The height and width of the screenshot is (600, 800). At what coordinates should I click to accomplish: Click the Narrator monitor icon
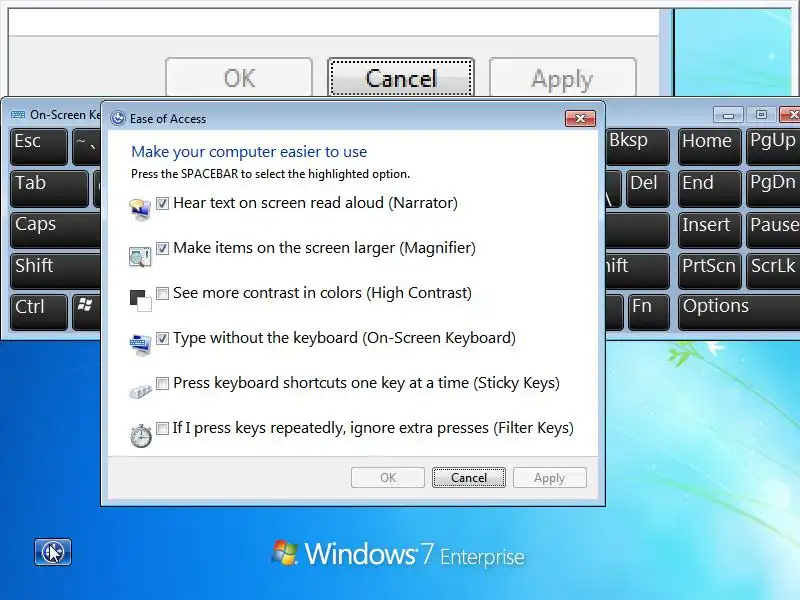pos(140,209)
